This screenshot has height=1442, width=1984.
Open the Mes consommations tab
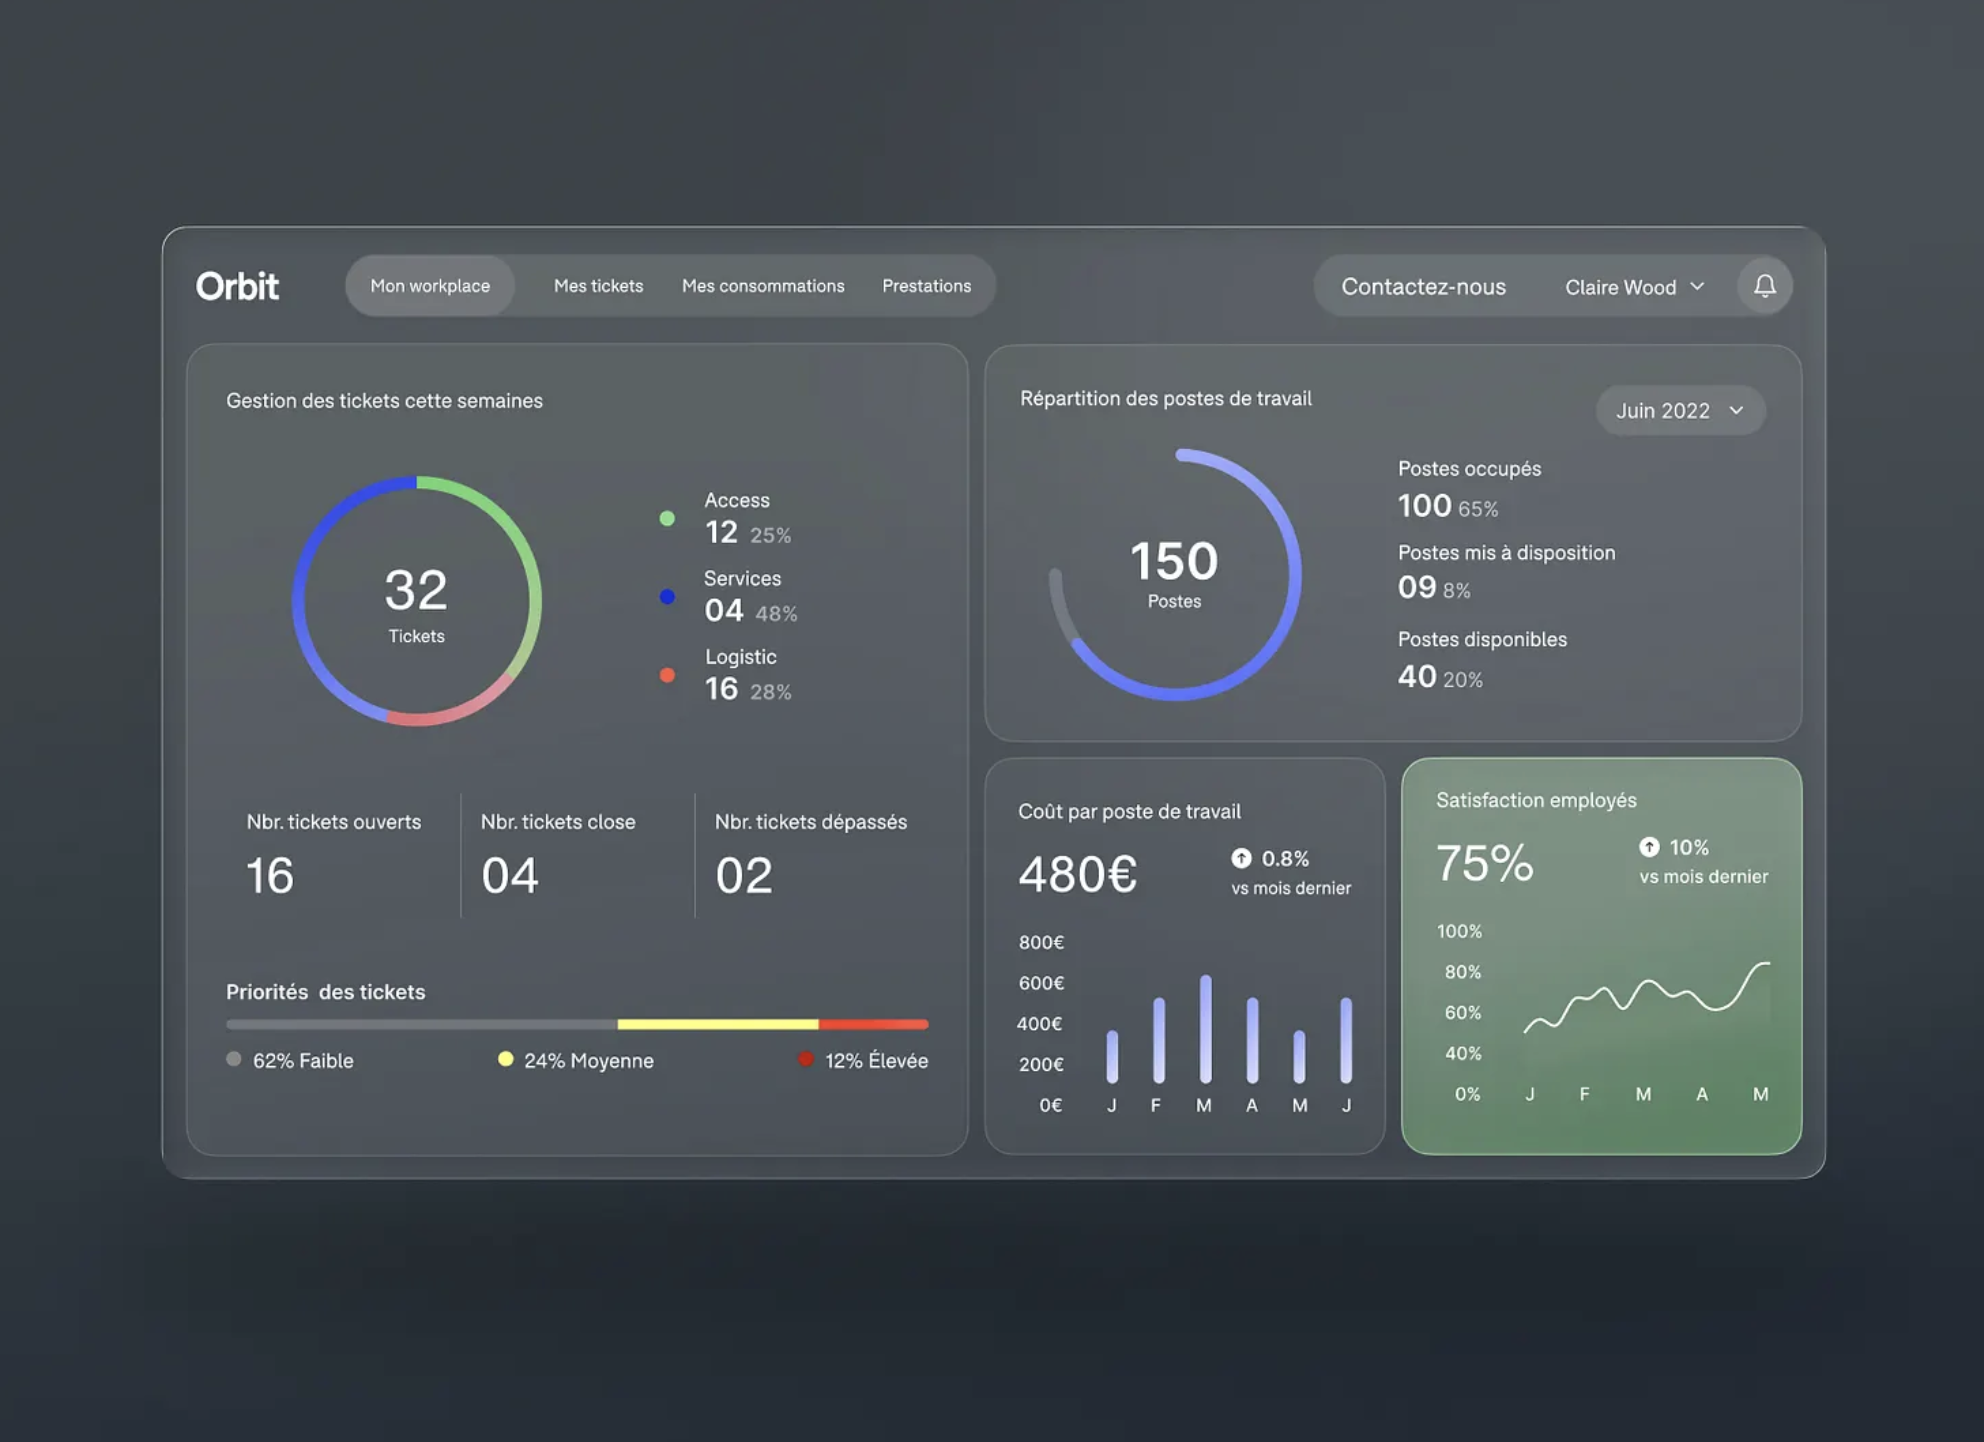(762, 286)
